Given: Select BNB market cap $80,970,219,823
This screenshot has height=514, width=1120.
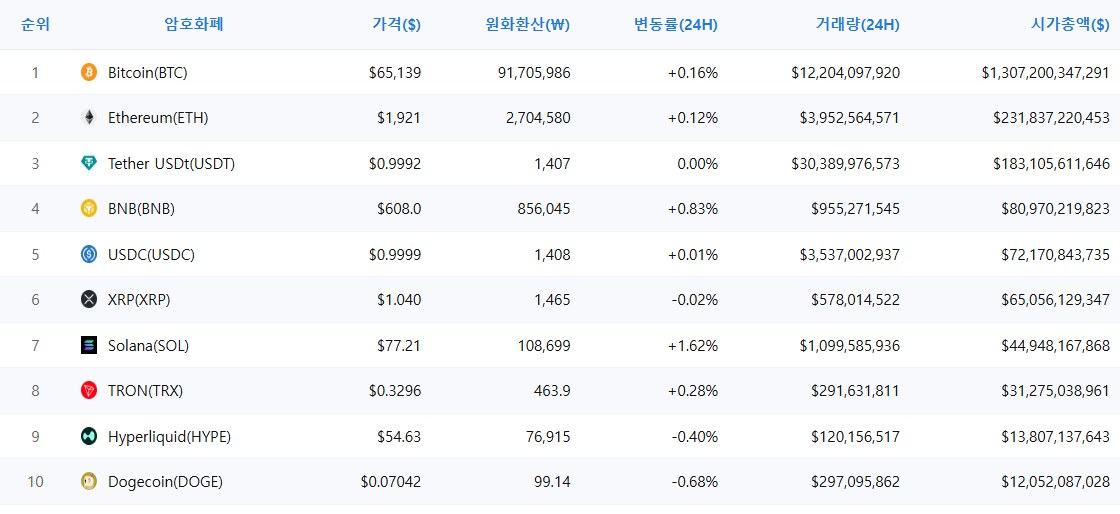Looking at the screenshot, I should 1056,208.
